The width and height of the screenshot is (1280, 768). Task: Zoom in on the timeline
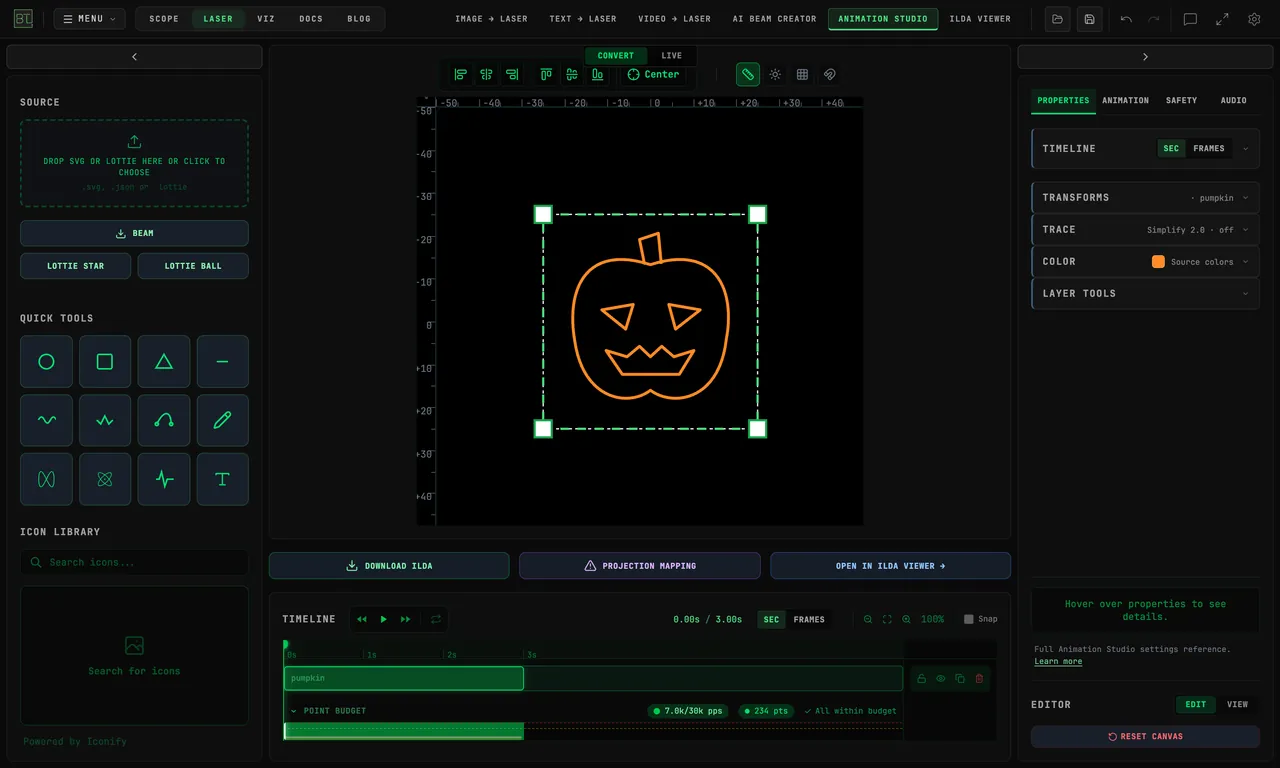(907, 619)
